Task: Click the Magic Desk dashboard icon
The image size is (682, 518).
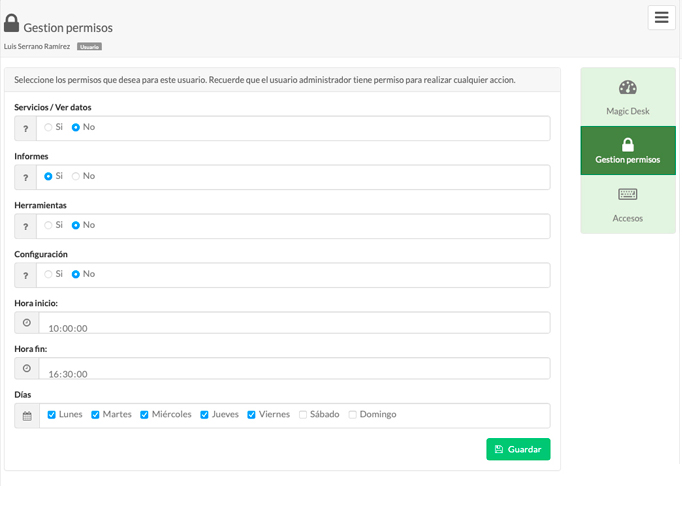Action: [627, 88]
